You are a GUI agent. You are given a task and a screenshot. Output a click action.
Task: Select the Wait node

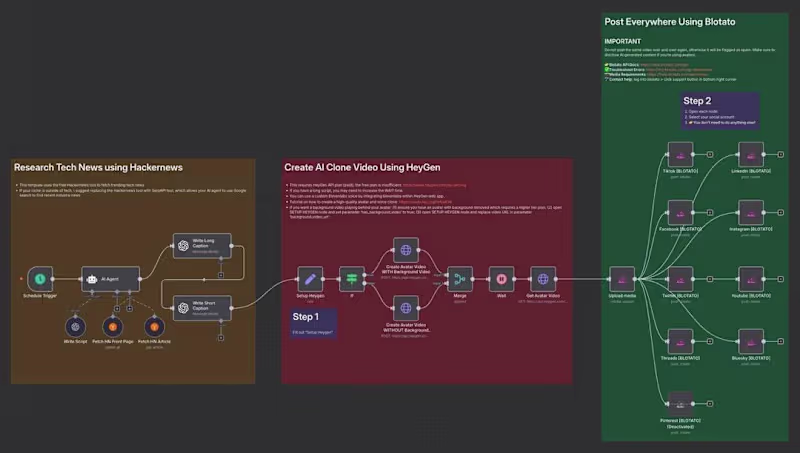coord(502,279)
